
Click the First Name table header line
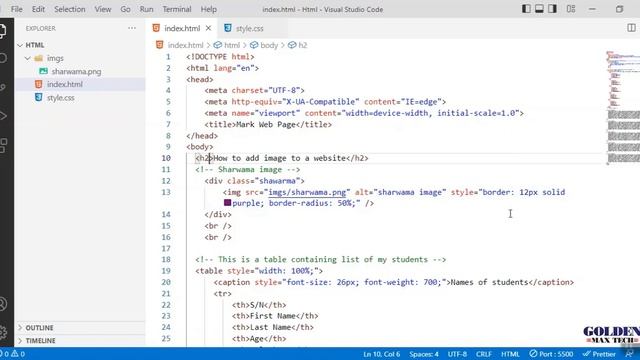(275, 316)
